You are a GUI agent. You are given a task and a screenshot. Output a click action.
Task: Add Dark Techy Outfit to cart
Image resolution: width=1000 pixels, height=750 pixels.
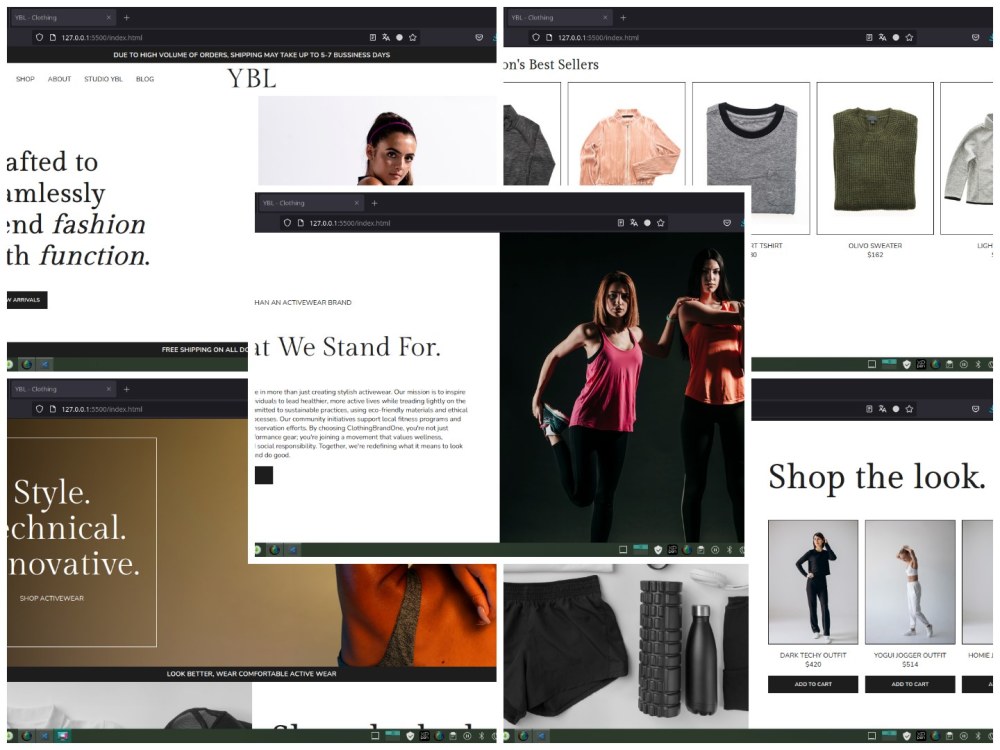coord(813,684)
